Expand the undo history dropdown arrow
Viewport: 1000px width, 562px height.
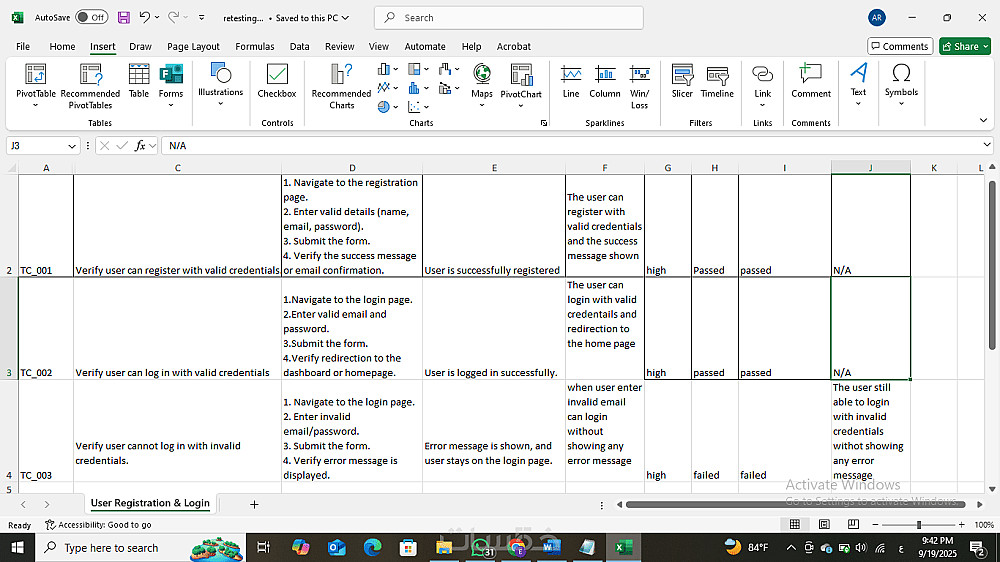pyautogui.click(x=157, y=17)
